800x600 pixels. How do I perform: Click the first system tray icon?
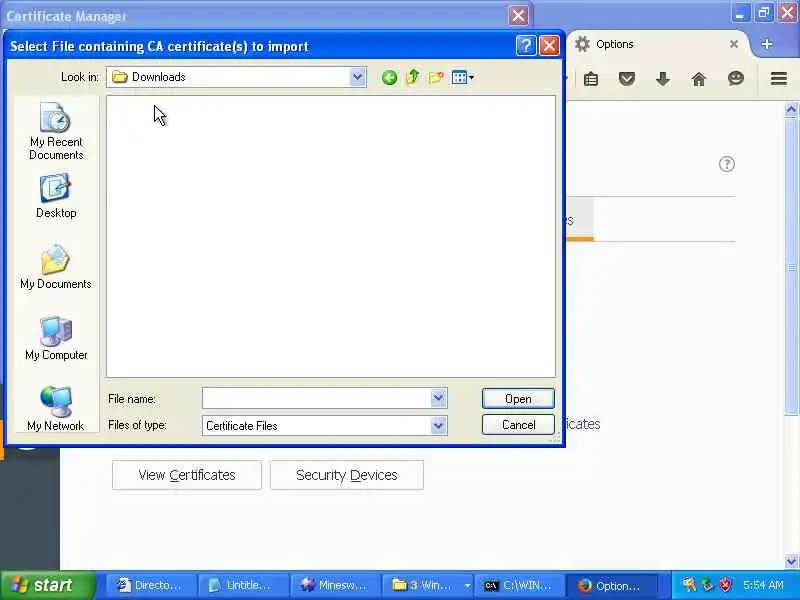point(689,585)
